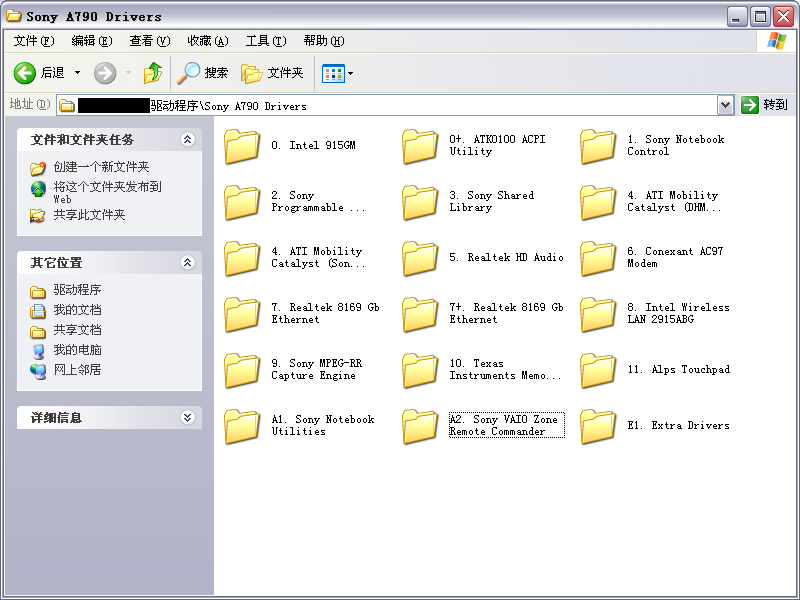Toggle the Folders pane button
Image resolution: width=800 pixels, height=600 pixels.
click(272, 73)
